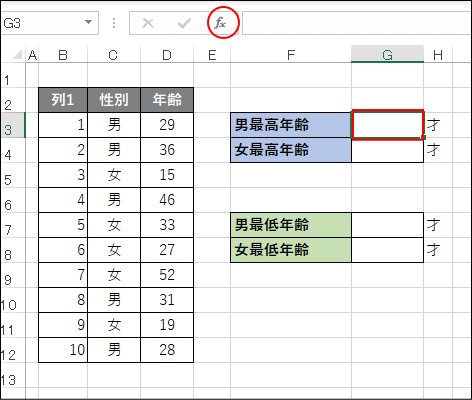Viewport: 472px width, 400px height.
Task: Click the 年齢 table header cell
Action: tap(167, 100)
